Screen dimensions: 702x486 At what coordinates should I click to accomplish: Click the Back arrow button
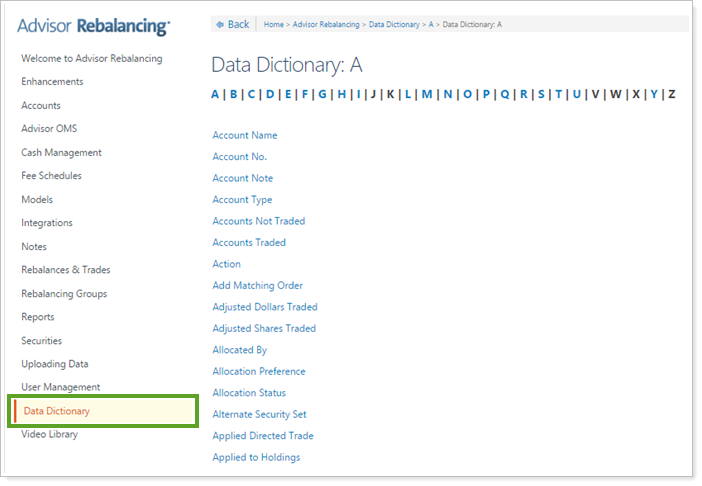click(233, 24)
